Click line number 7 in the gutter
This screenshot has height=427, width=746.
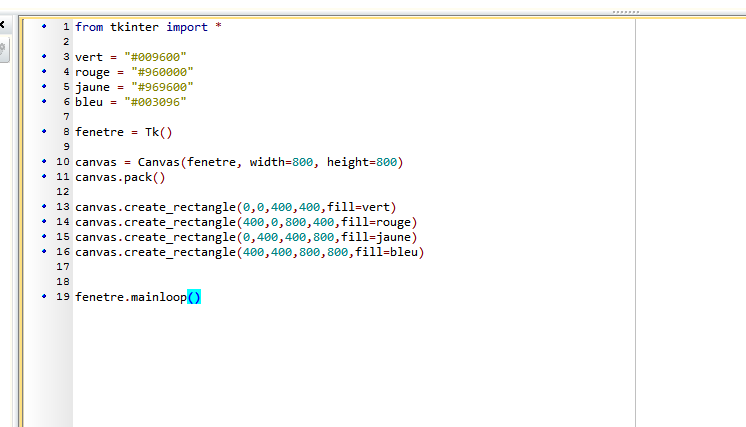click(x=66, y=117)
